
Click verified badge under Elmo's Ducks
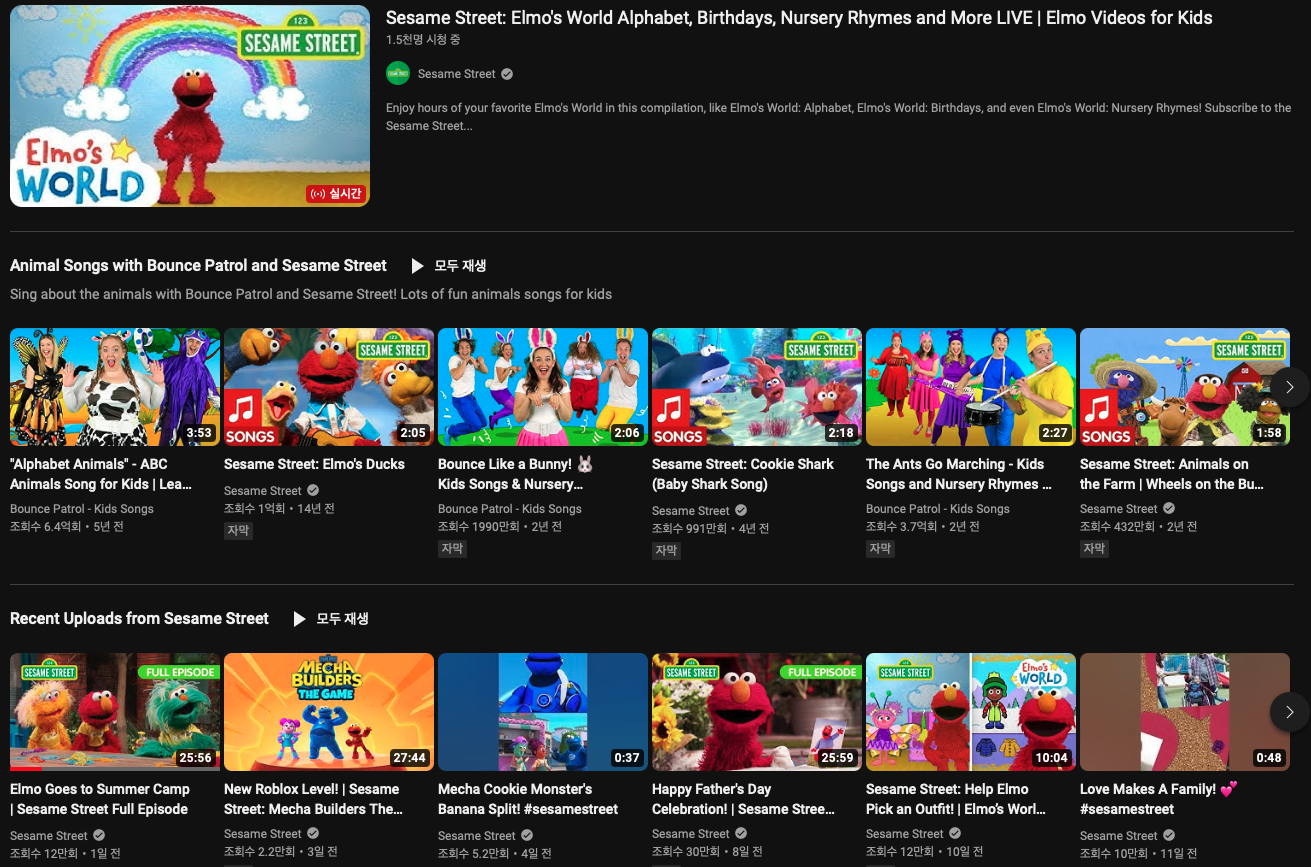(313, 491)
